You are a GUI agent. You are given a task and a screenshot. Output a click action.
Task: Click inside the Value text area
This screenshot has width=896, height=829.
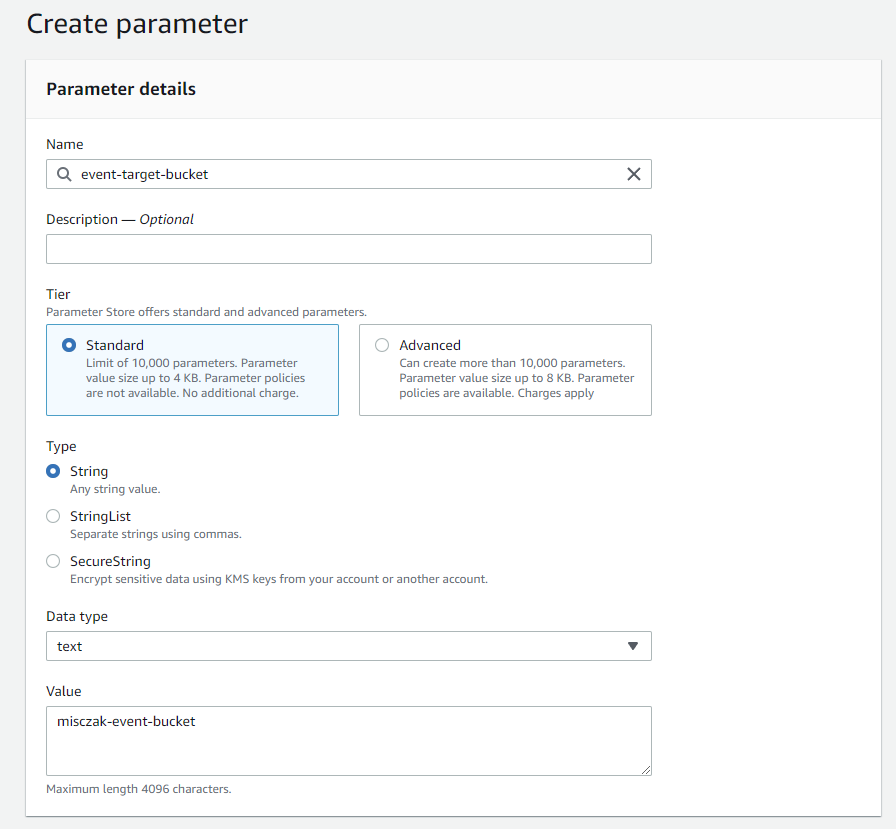(348, 740)
